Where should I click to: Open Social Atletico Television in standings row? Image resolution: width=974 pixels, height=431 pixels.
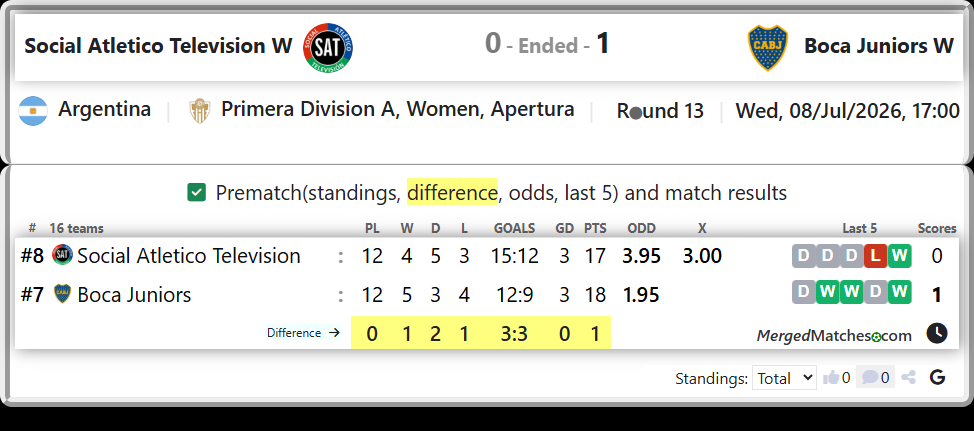(x=189, y=256)
